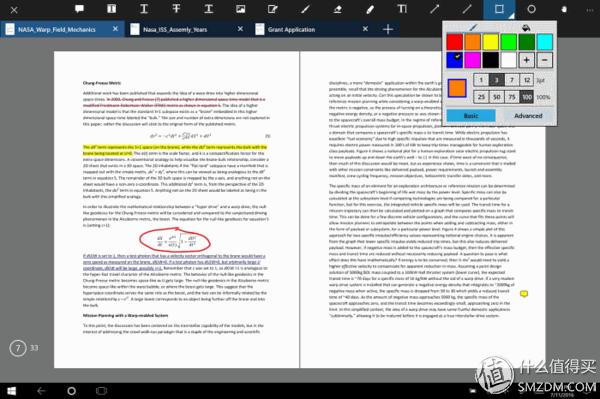
Task: Set stroke thickness to 12 pt
Action: click(x=527, y=80)
